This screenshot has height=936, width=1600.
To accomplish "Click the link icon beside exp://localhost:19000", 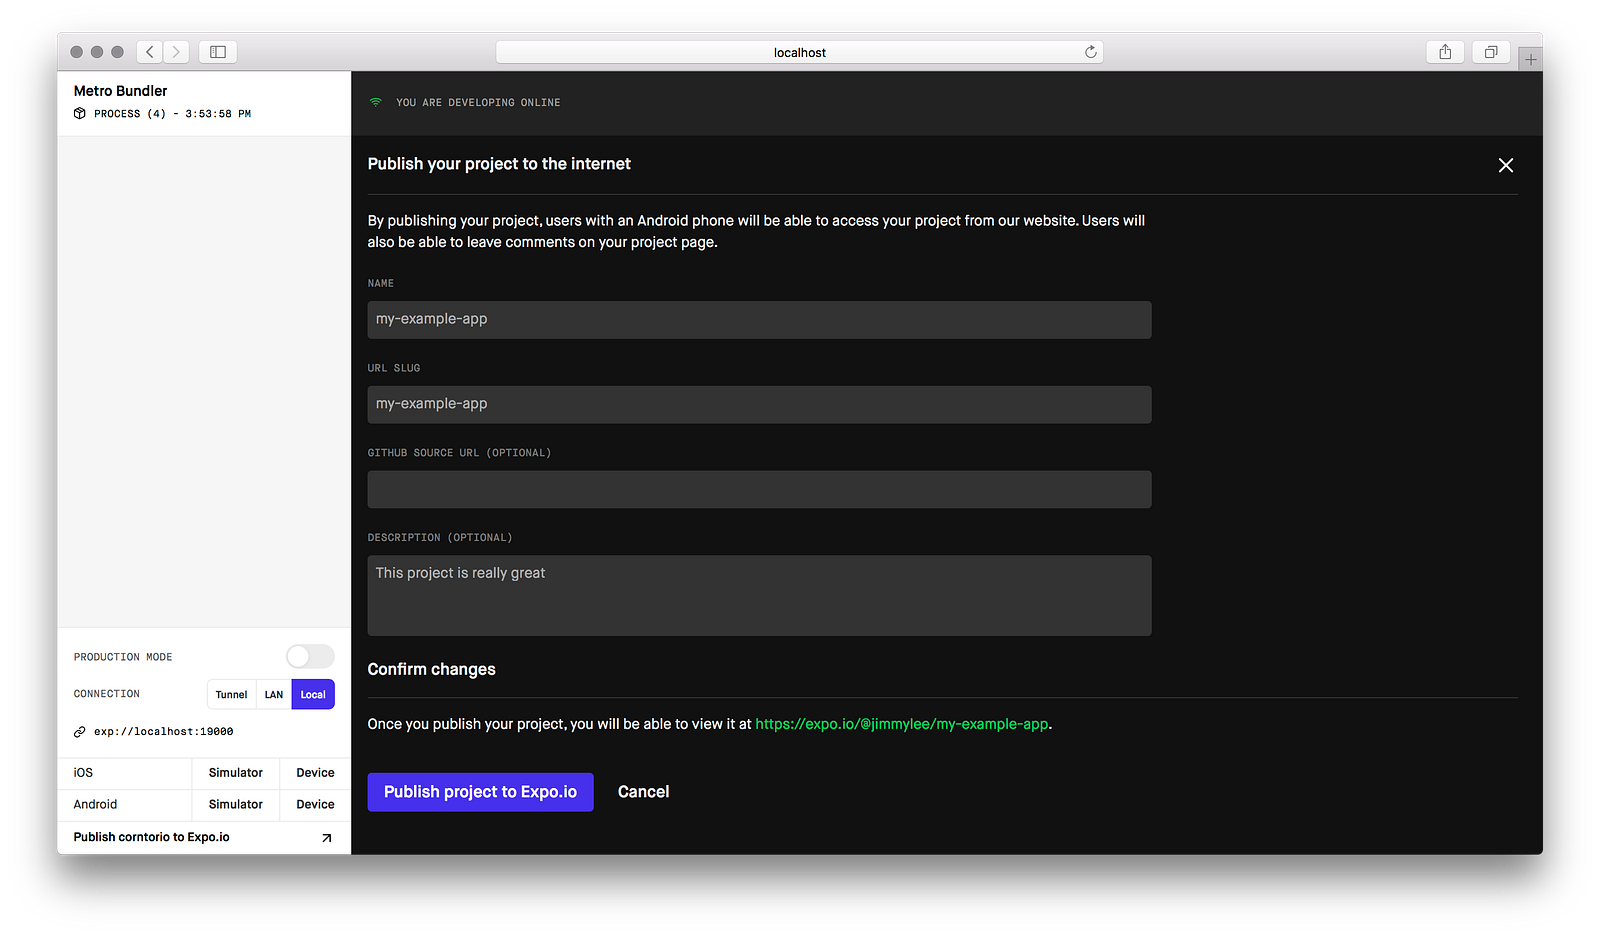I will point(80,732).
